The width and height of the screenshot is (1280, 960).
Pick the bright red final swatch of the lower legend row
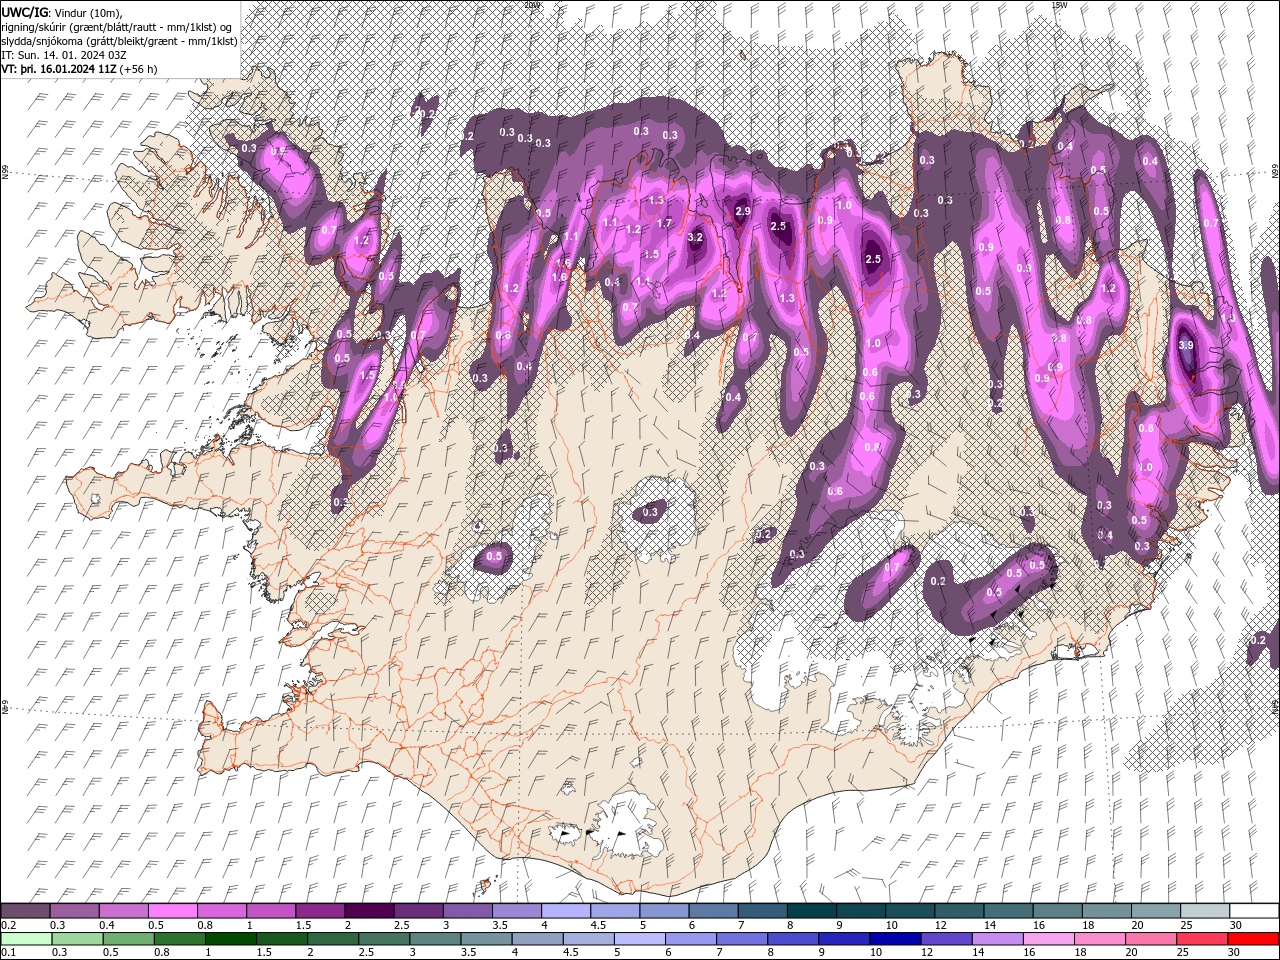[1252, 939]
